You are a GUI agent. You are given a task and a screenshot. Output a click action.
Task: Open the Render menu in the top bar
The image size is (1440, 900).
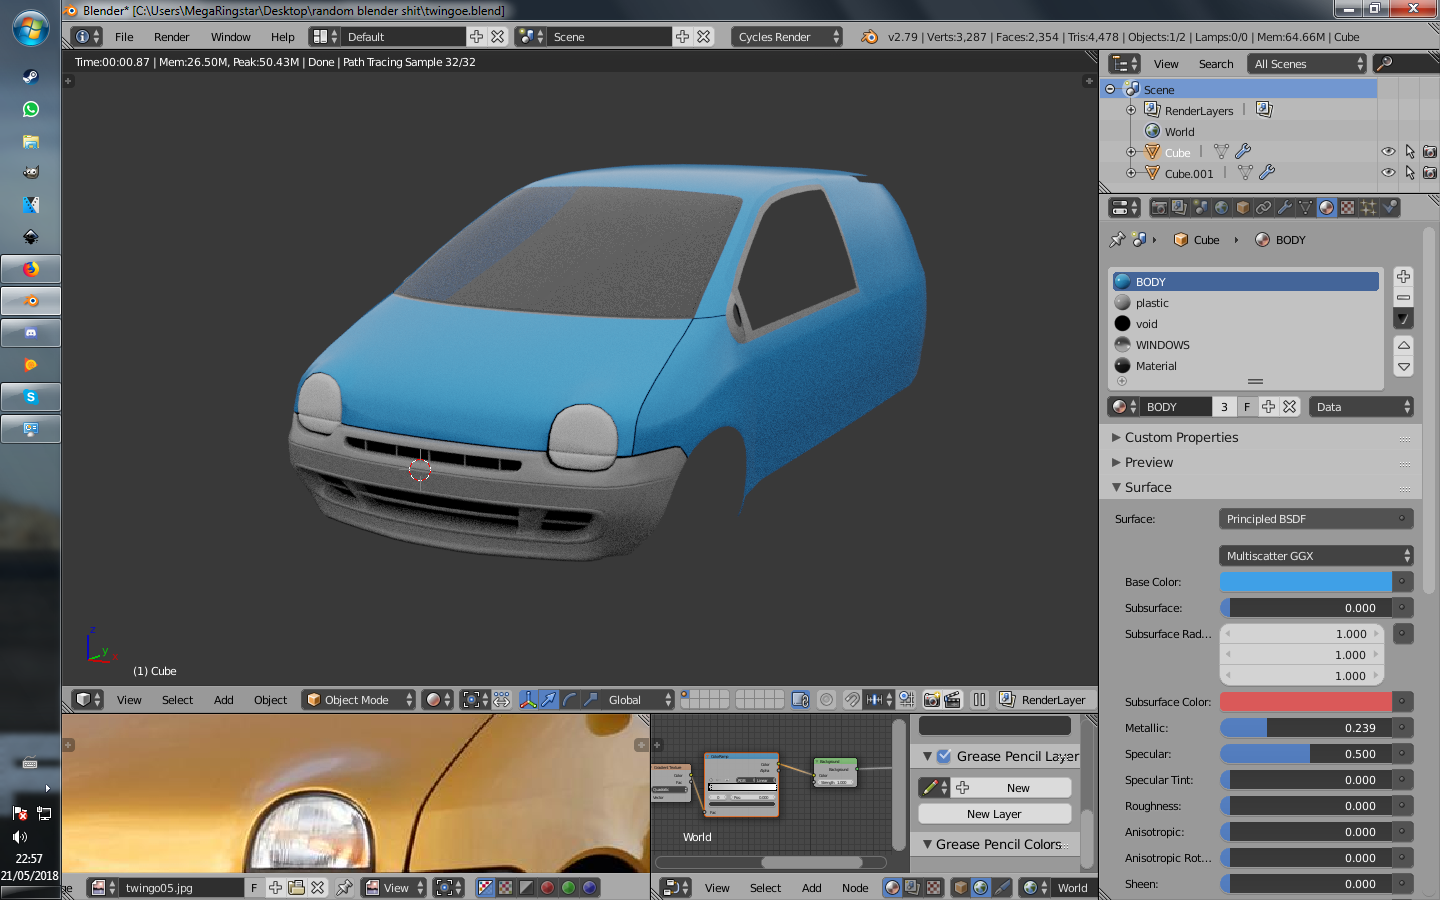click(x=171, y=37)
